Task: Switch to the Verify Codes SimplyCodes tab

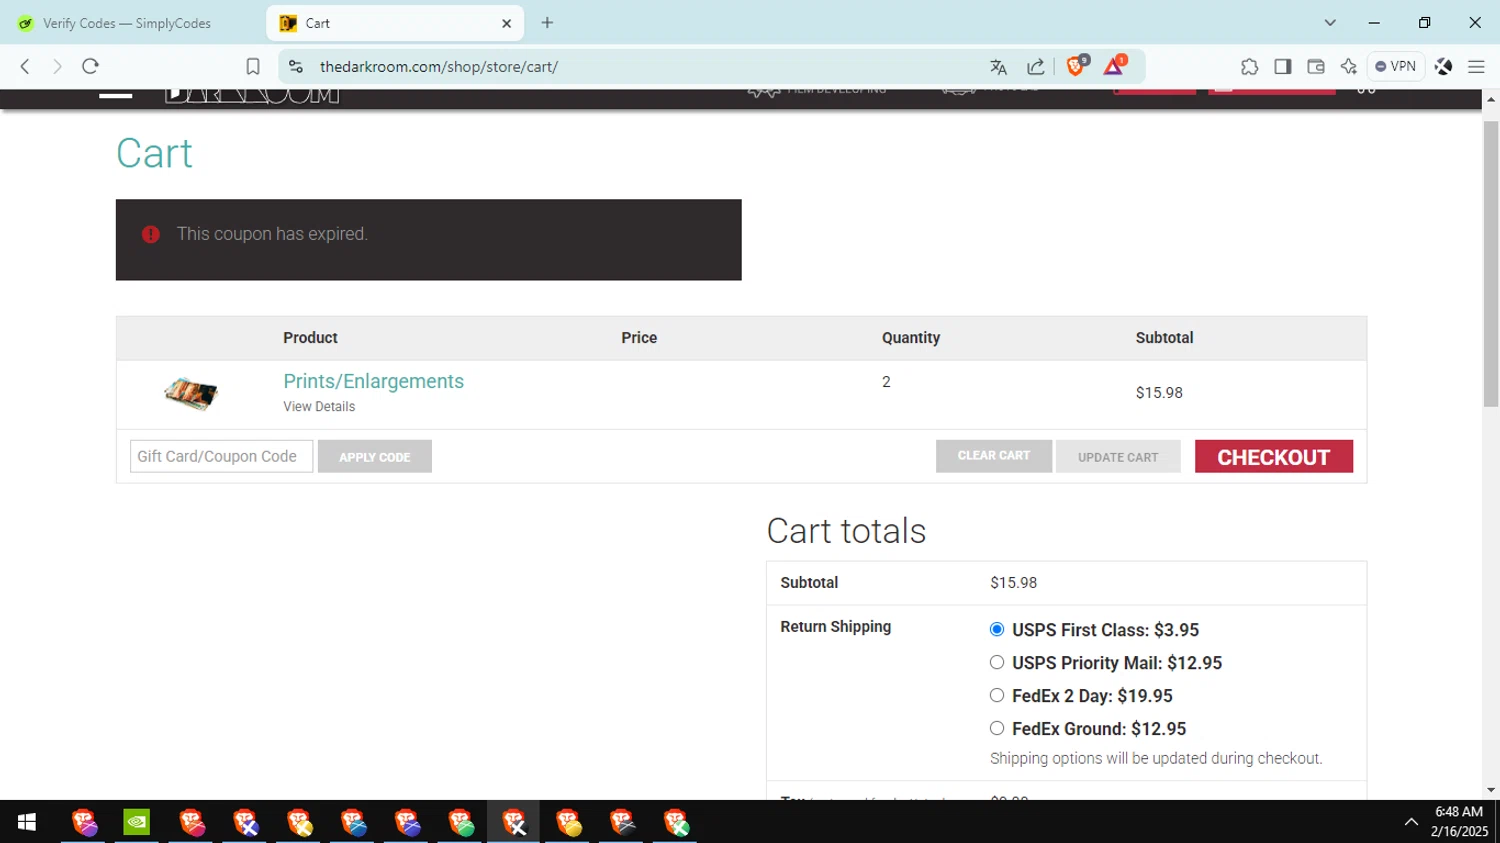Action: 127,23
